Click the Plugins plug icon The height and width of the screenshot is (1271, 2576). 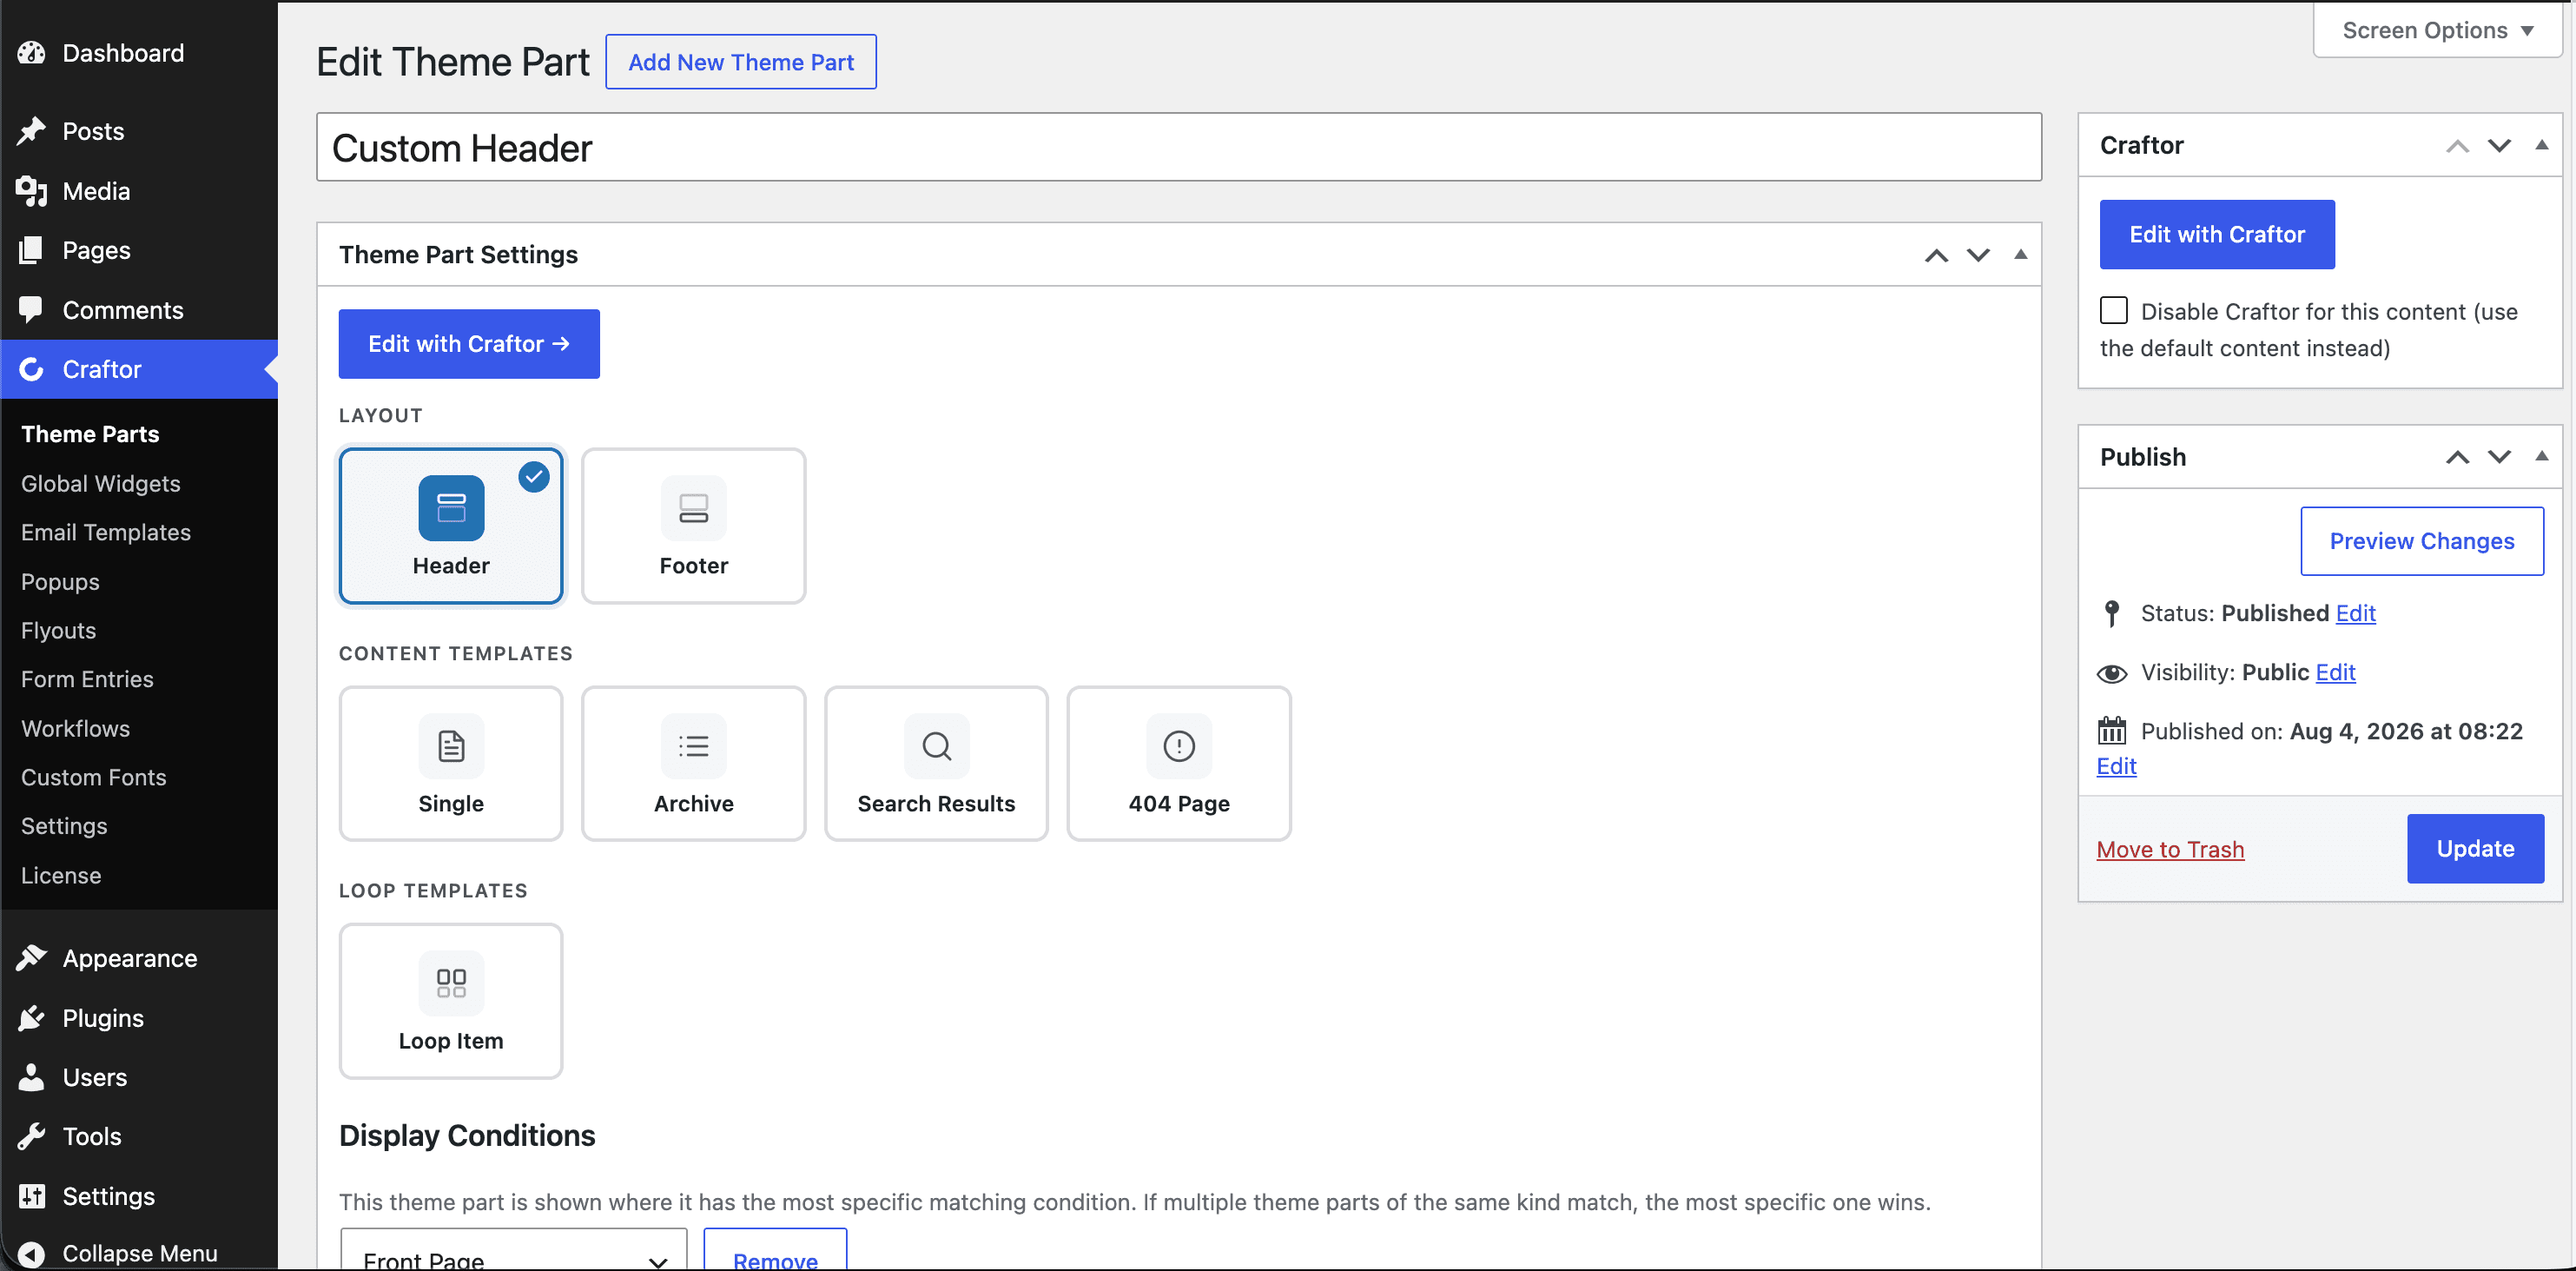[x=32, y=1018]
